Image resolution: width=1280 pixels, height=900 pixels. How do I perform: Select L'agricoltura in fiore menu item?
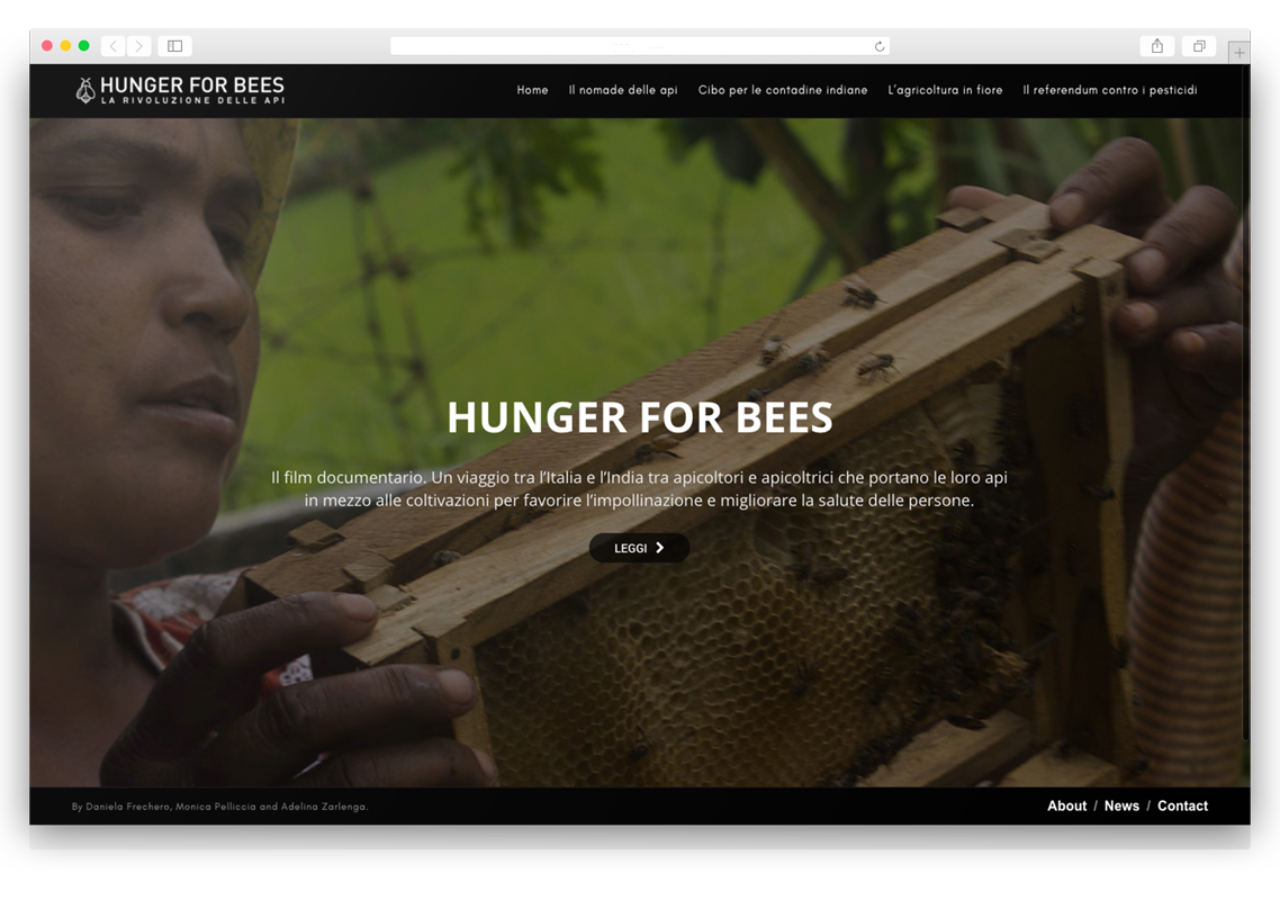tap(945, 90)
